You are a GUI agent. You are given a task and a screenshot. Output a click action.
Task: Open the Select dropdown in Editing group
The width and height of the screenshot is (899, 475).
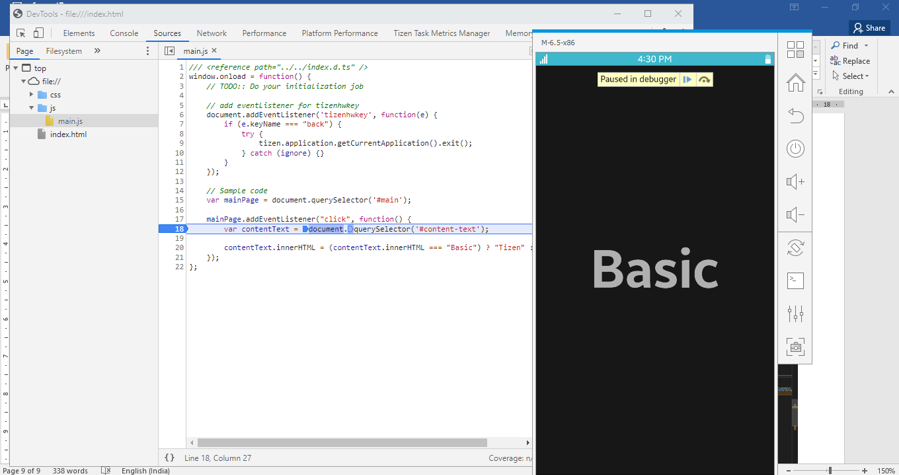852,76
